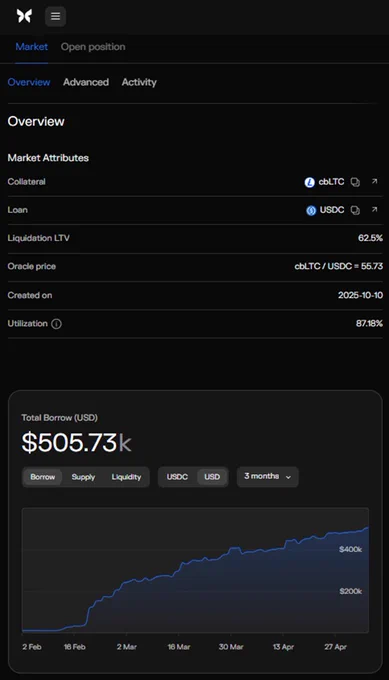Click the Market Attributes heading
The image size is (389, 680).
48,158
